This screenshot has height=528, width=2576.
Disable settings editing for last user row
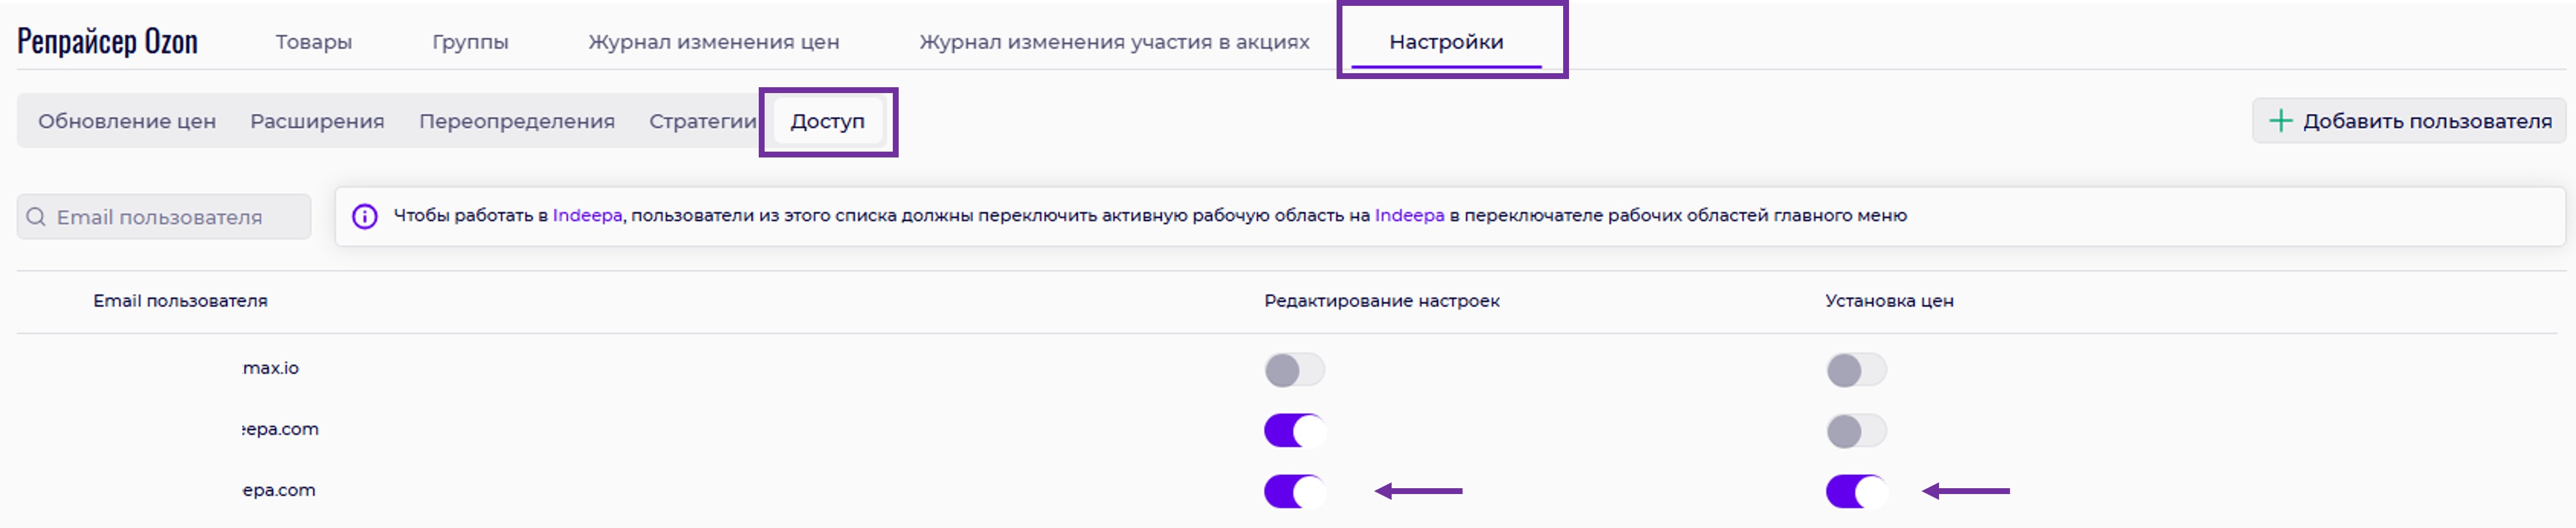[x=1294, y=491]
